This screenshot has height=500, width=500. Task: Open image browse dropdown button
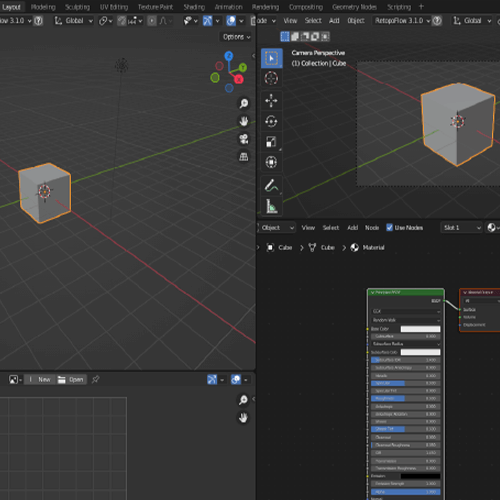(x=15, y=379)
